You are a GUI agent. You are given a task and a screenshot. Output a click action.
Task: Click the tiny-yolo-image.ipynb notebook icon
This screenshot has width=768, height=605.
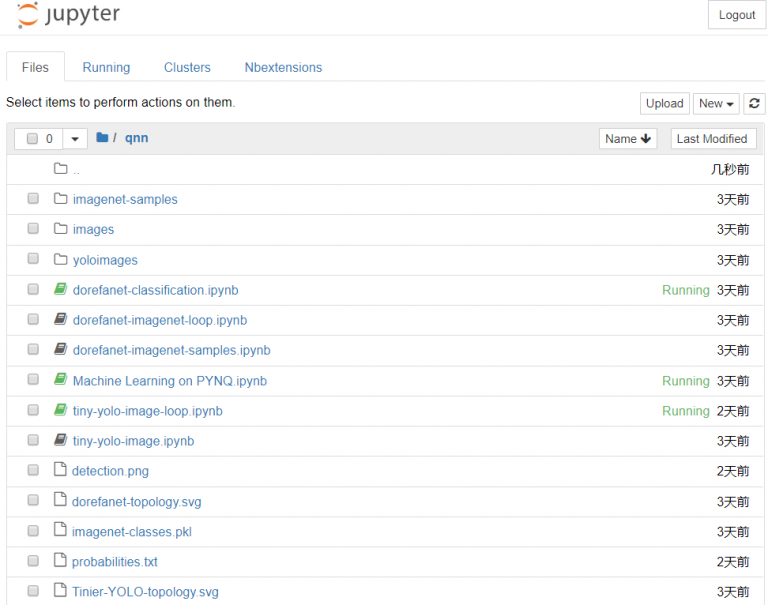click(60, 441)
